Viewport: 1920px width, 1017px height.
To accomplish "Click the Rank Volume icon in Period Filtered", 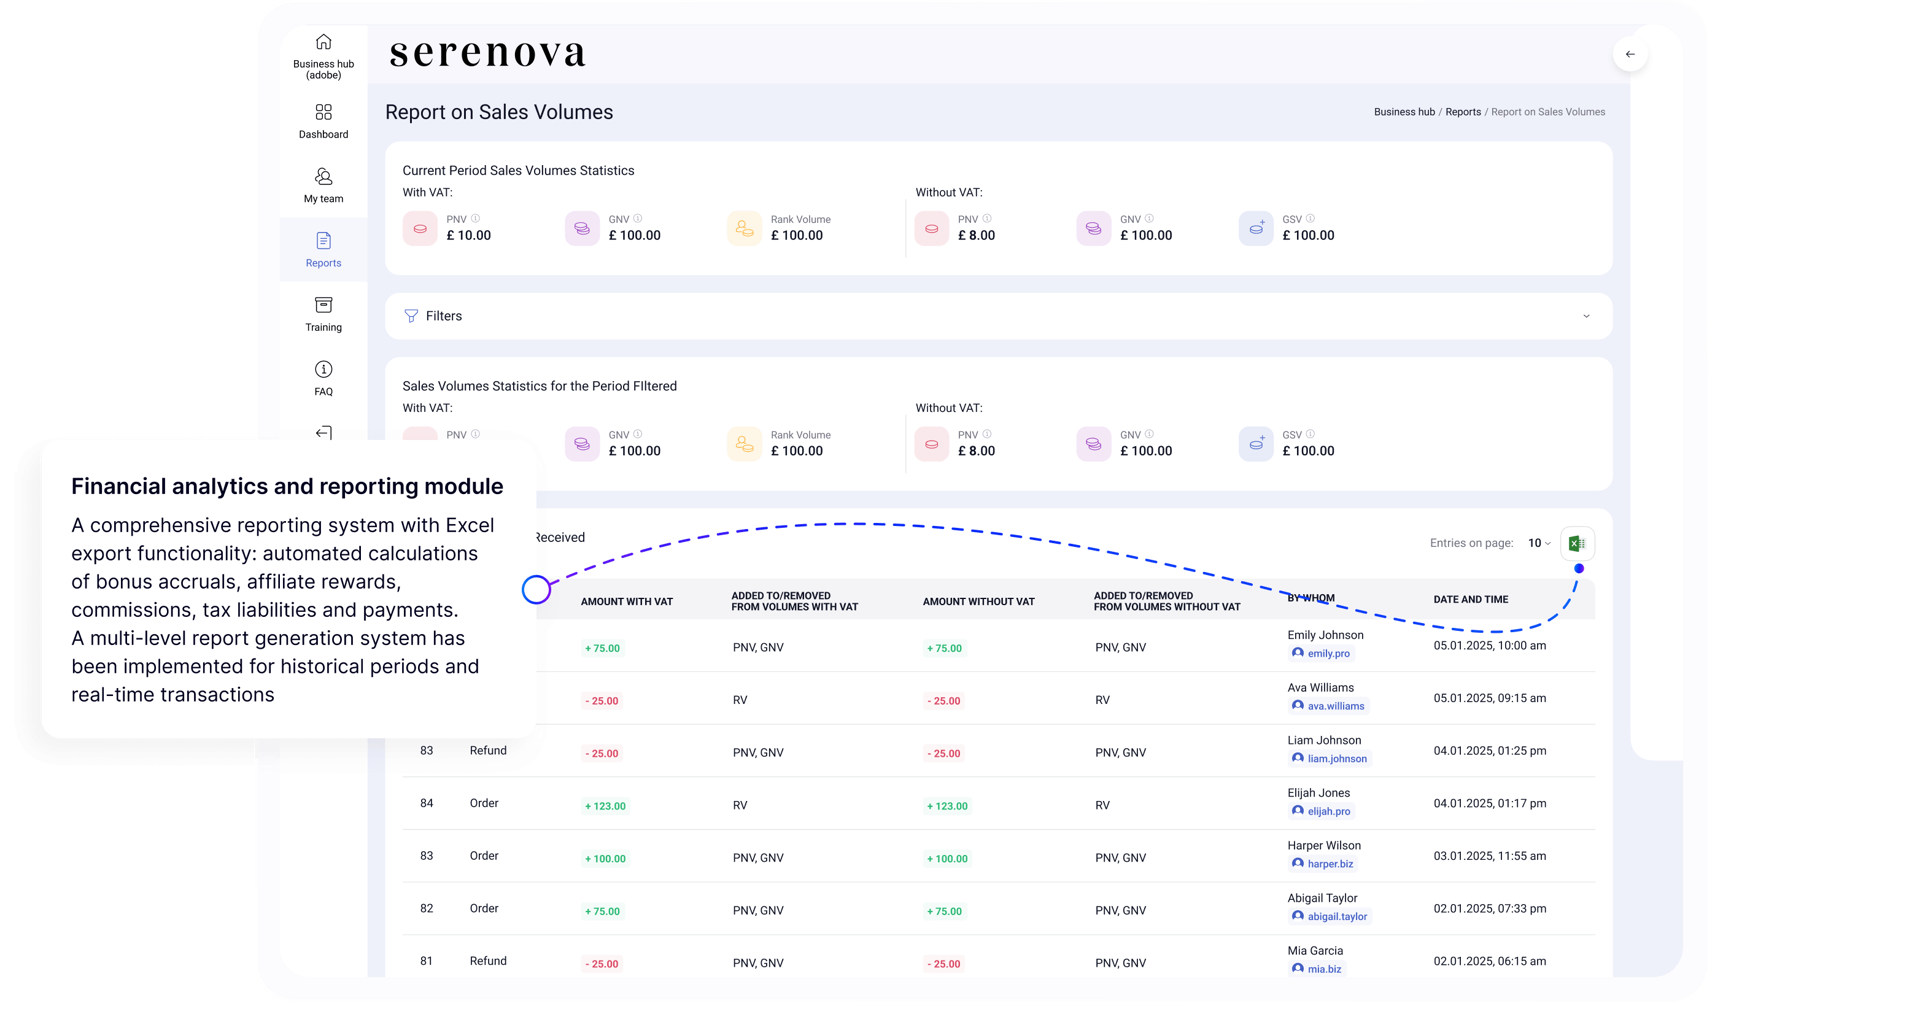I will coord(744,444).
